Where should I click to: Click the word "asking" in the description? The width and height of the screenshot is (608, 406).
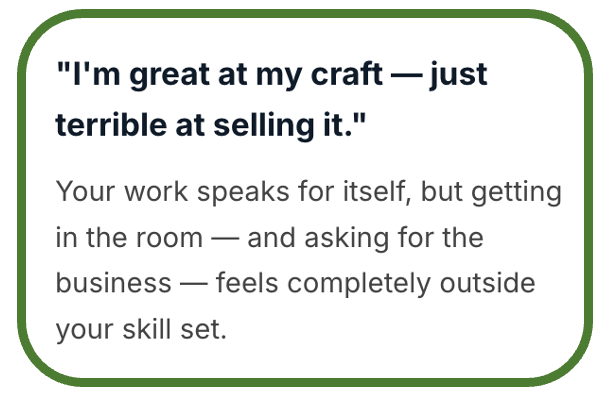pyautogui.click(x=342, y=238)
